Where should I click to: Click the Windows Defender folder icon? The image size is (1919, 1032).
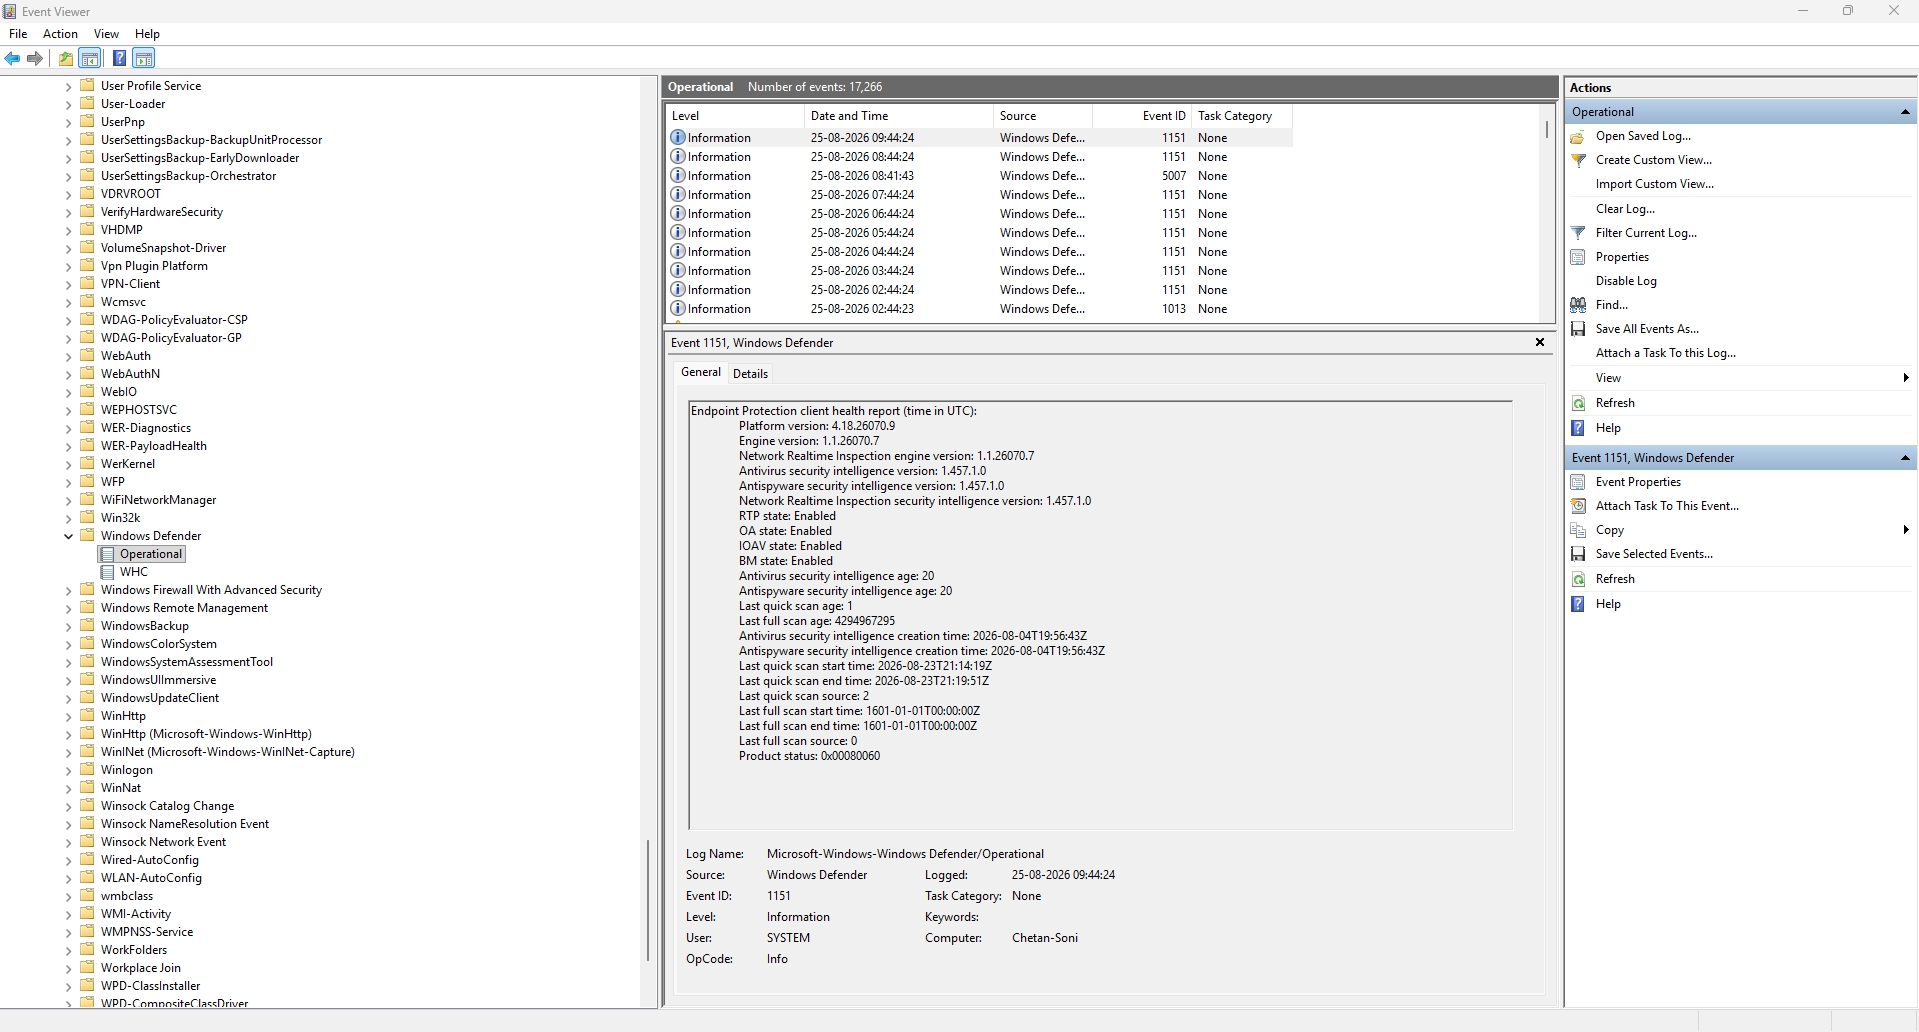click(x=87, y=536)
